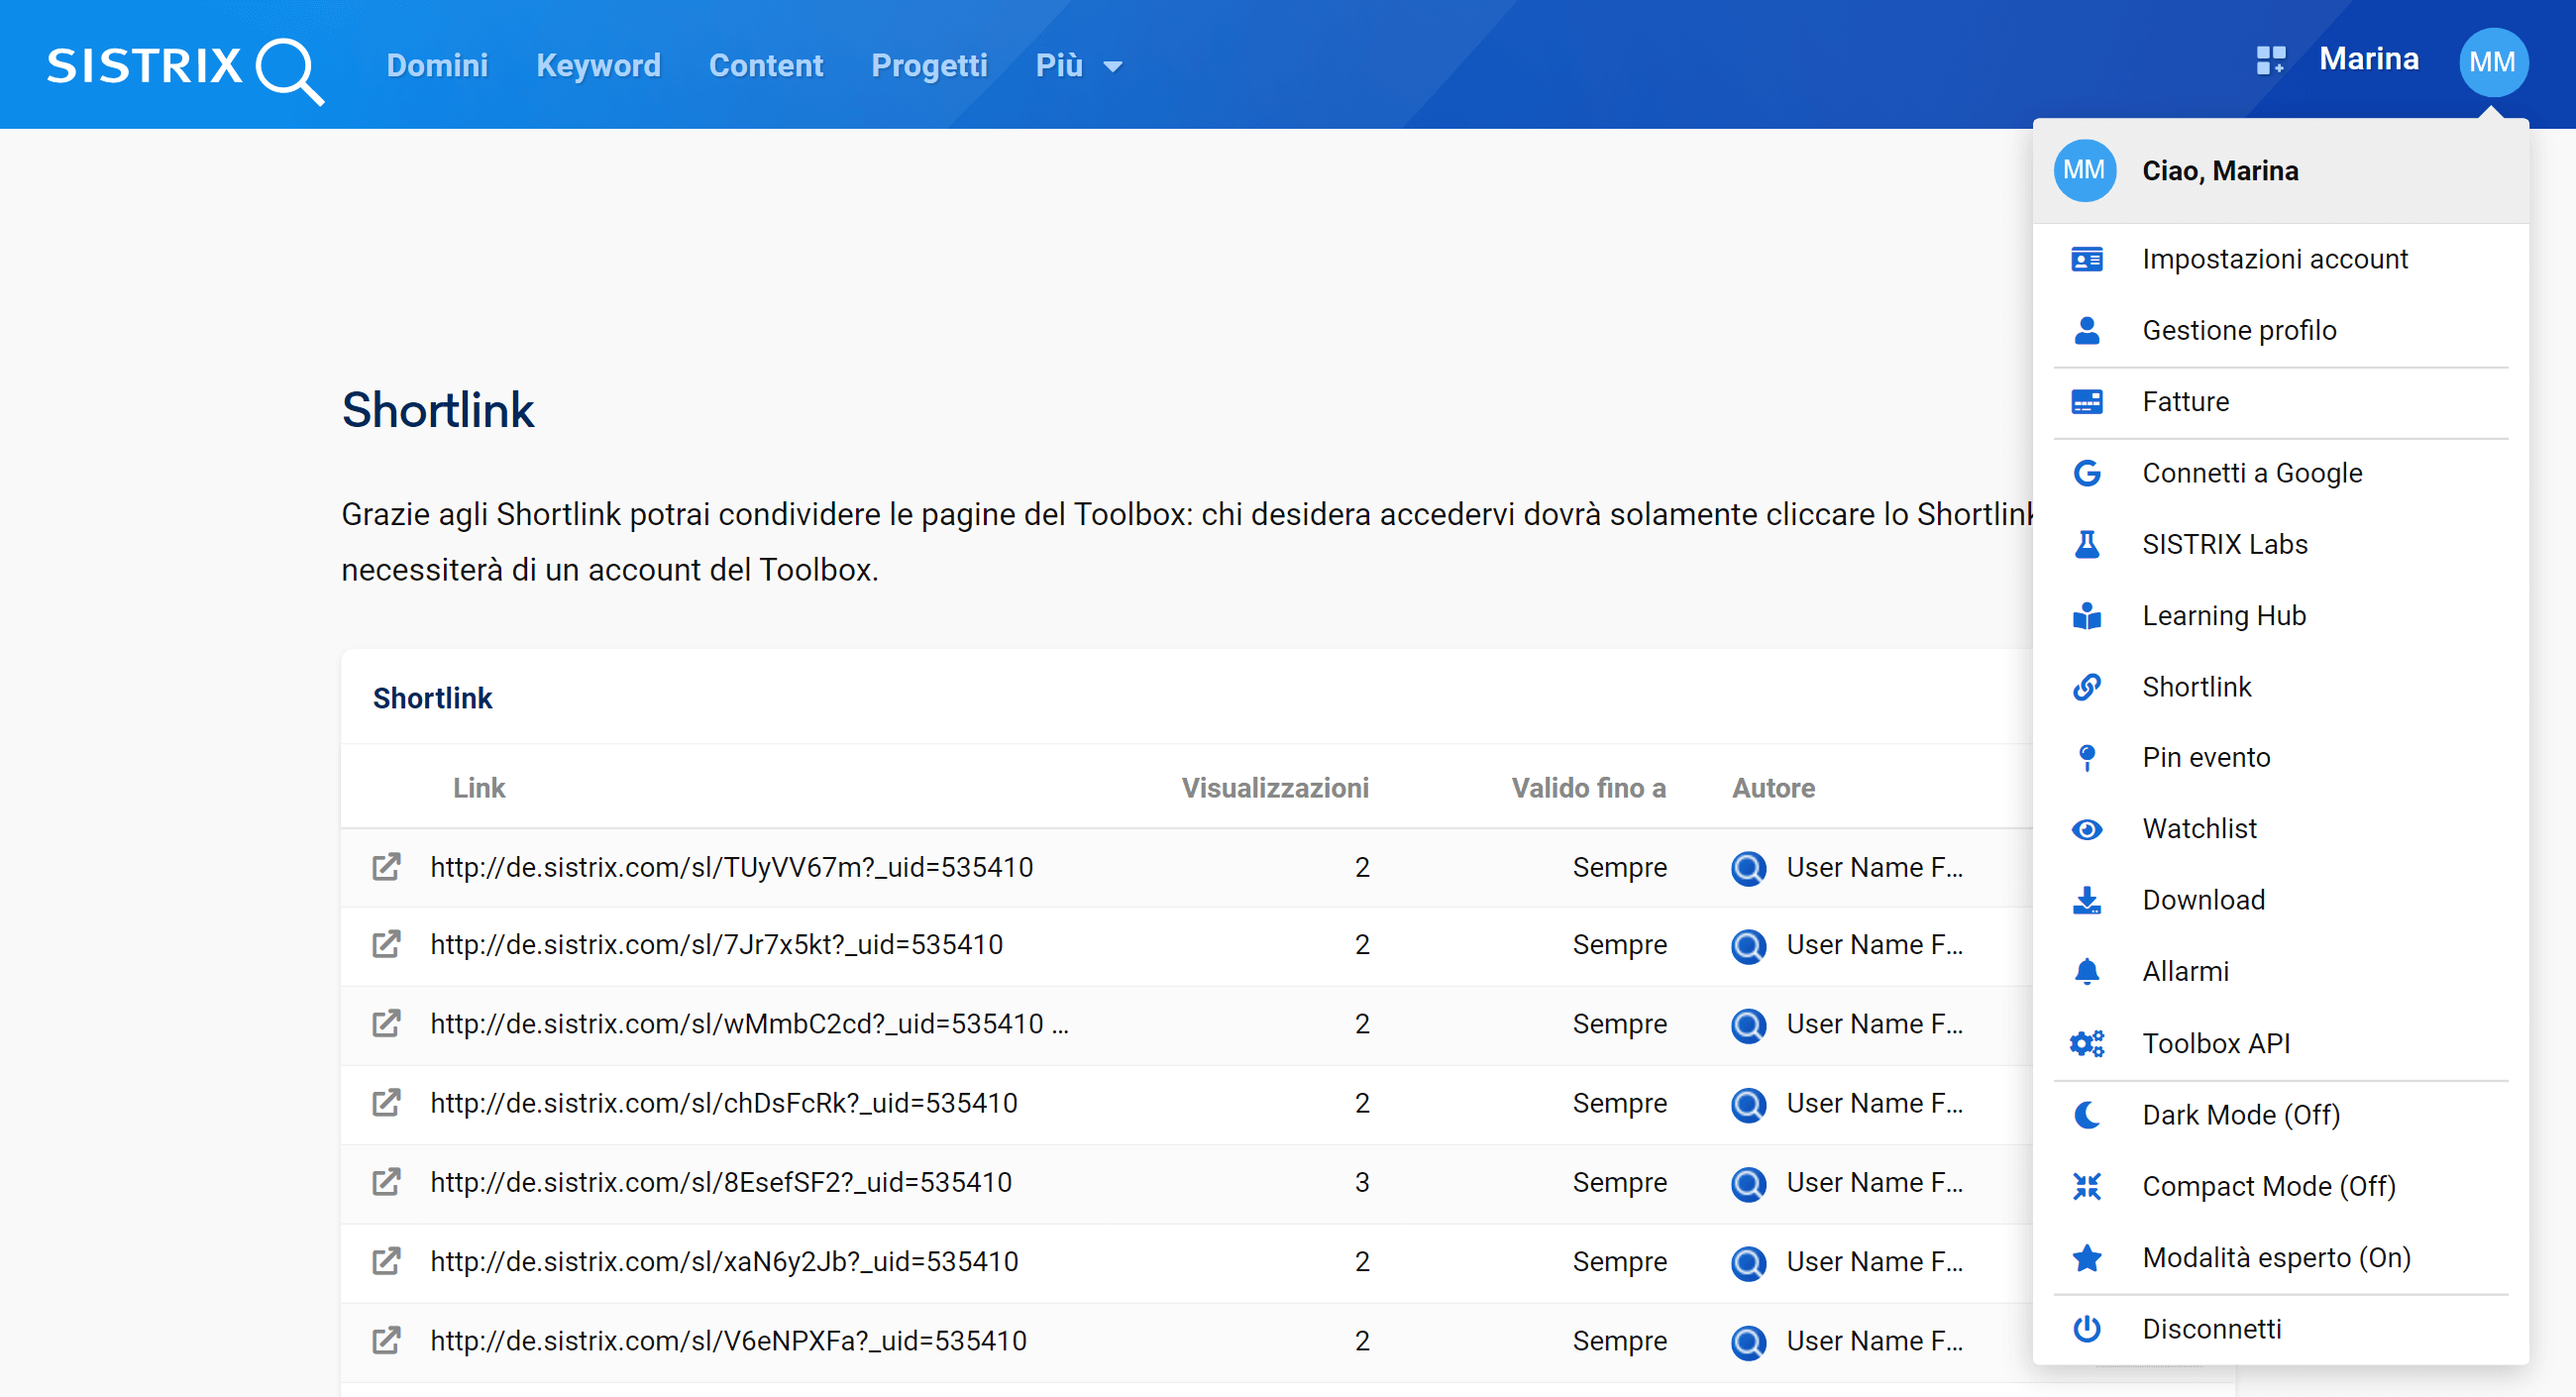Click the Toolbox API gears icon
The image size is (2576, 1397).
pos(2087,1044)
